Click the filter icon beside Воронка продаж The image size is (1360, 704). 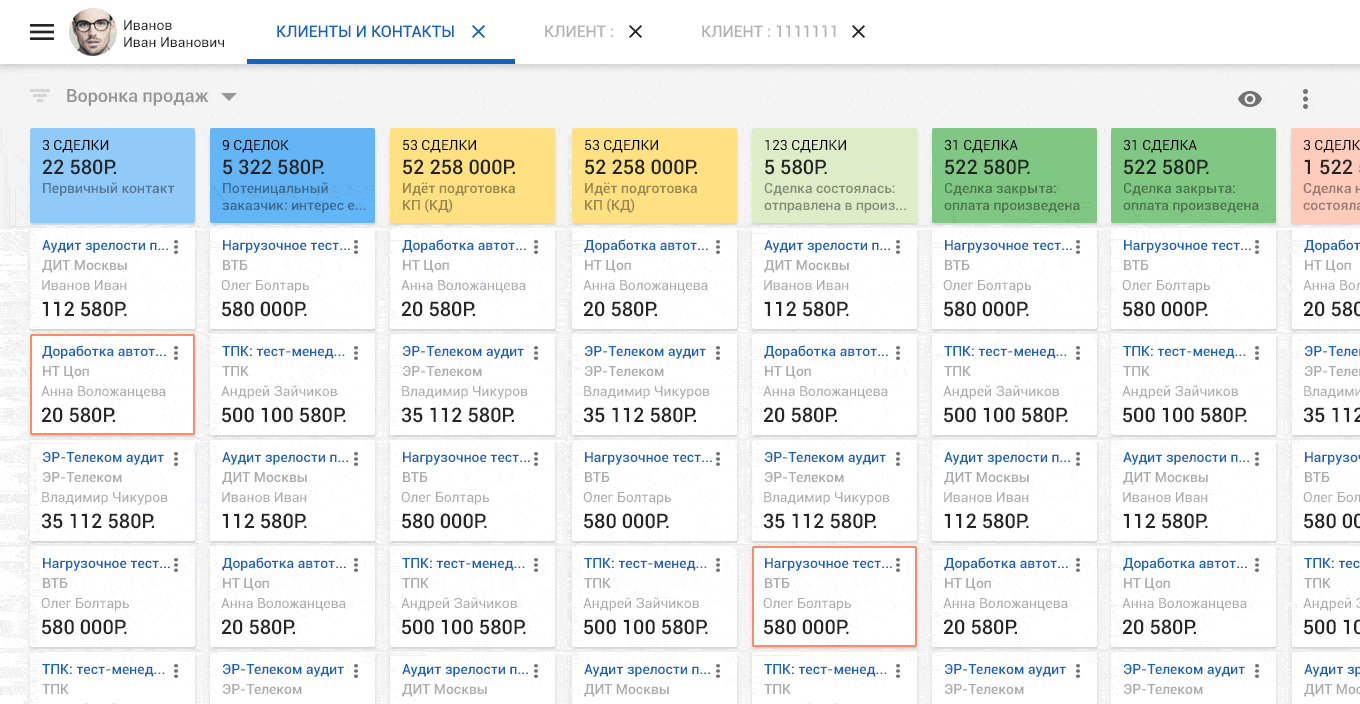click(40, 96)
